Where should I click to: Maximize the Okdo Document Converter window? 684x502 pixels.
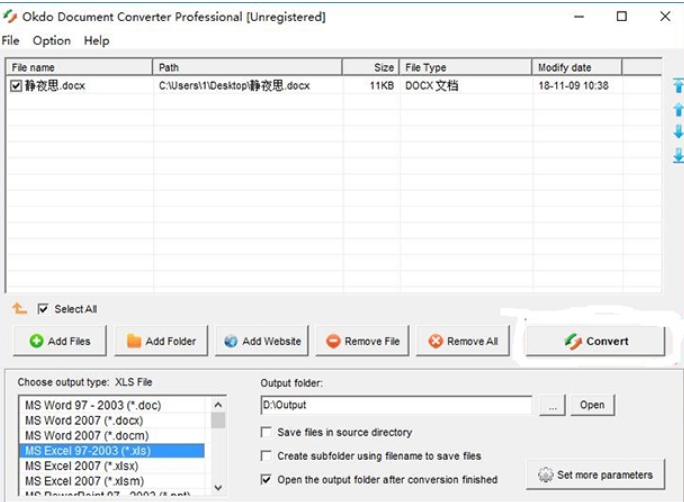(622, 17)
